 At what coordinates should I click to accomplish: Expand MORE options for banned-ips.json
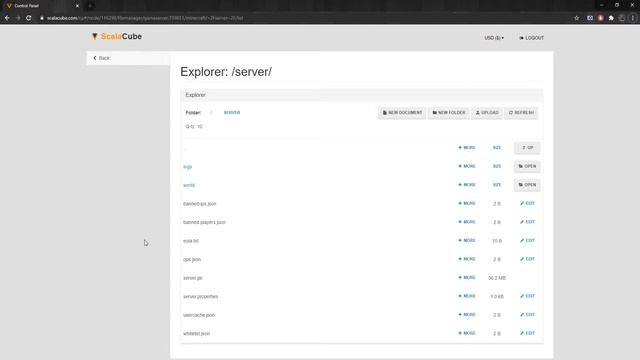pyautogui.click(x=467, y=203)
